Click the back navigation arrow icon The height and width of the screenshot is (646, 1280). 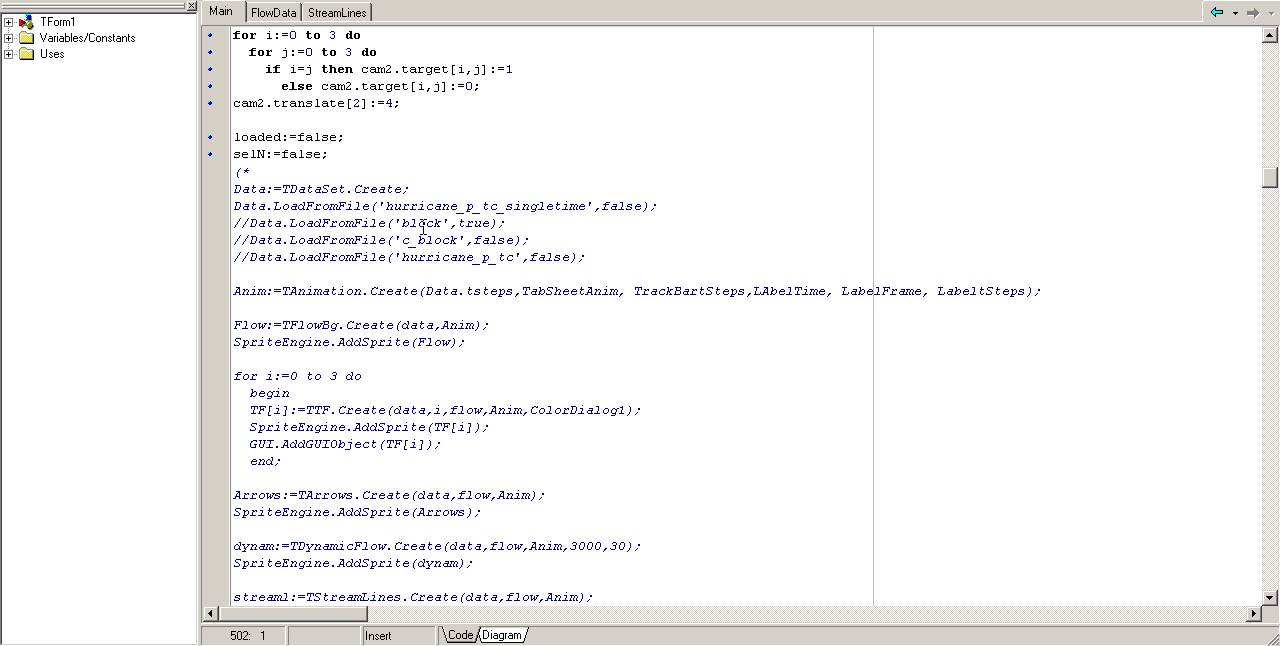pos(1217,12)
